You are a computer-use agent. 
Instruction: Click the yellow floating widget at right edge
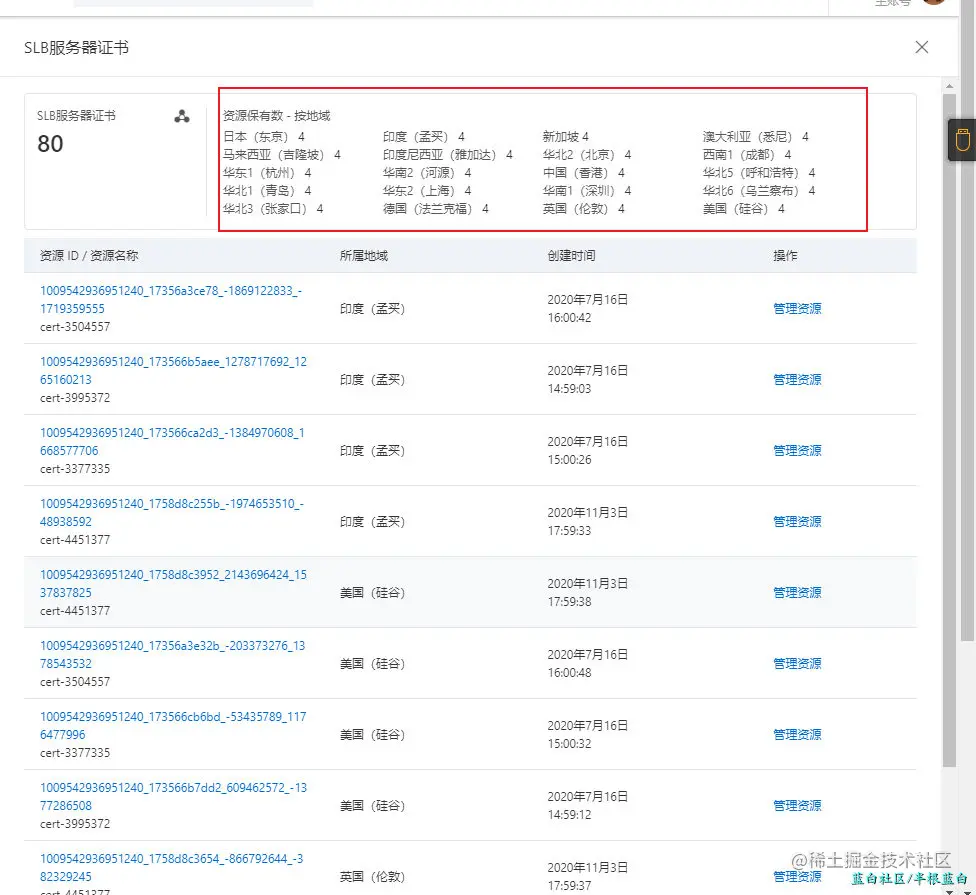(962, 140)
